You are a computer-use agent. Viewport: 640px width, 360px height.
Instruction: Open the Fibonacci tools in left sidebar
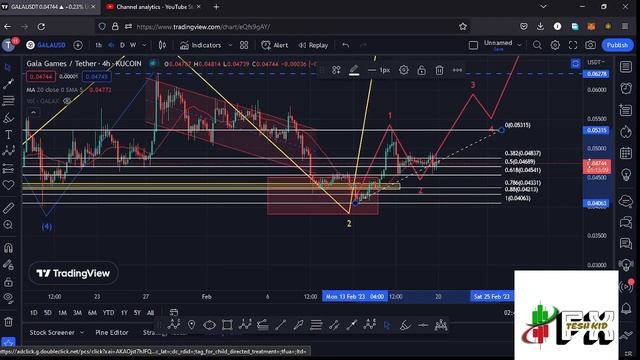click(x=8, y=101)
